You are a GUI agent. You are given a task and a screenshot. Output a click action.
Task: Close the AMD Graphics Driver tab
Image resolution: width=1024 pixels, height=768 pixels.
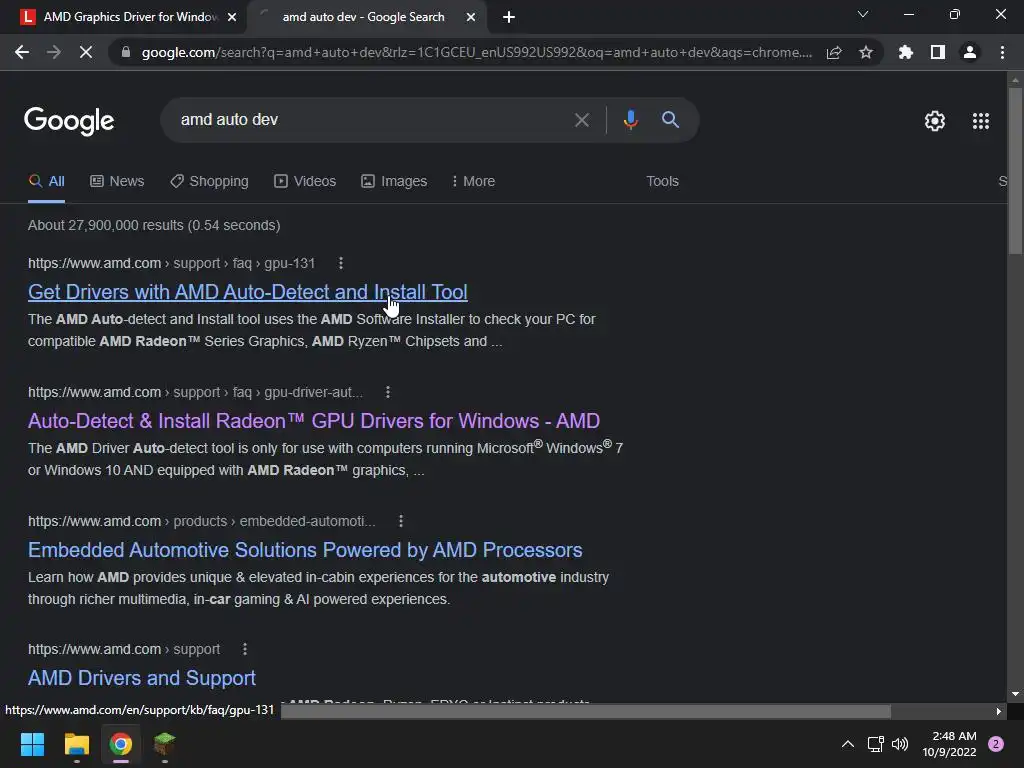232,17
